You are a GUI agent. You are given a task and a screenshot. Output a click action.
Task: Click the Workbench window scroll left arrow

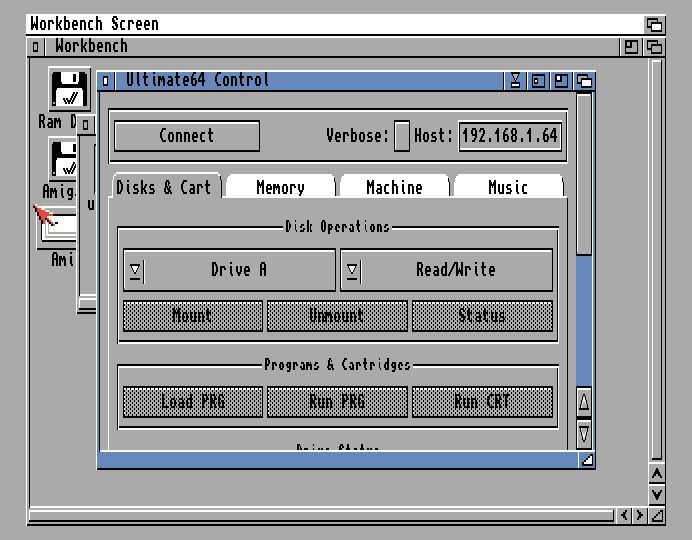point(624,515)
